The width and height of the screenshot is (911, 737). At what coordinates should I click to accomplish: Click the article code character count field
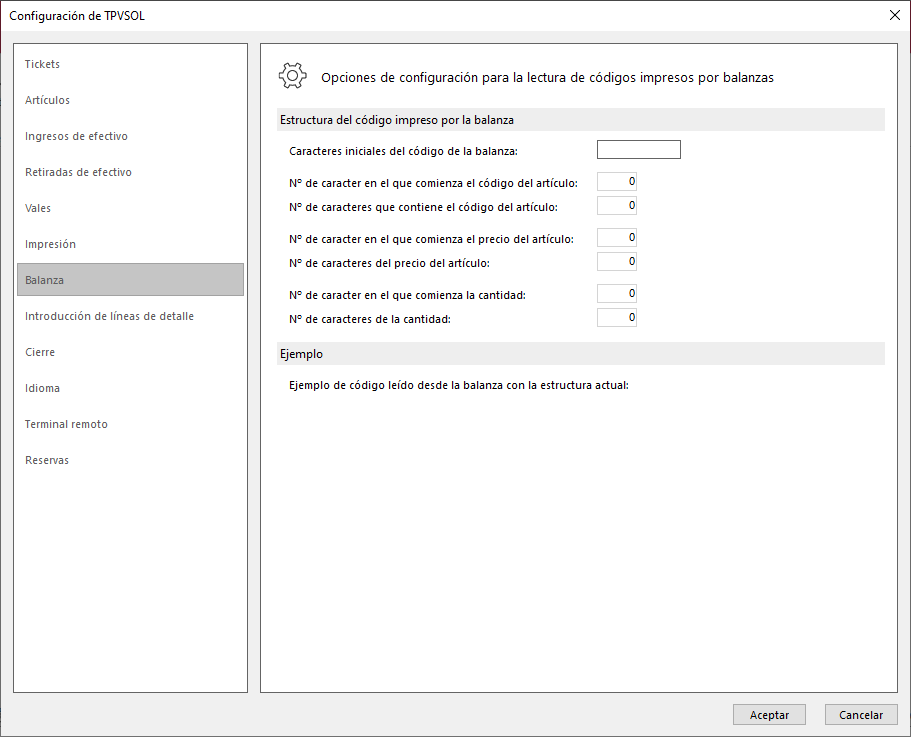click(x=616, y=206)
